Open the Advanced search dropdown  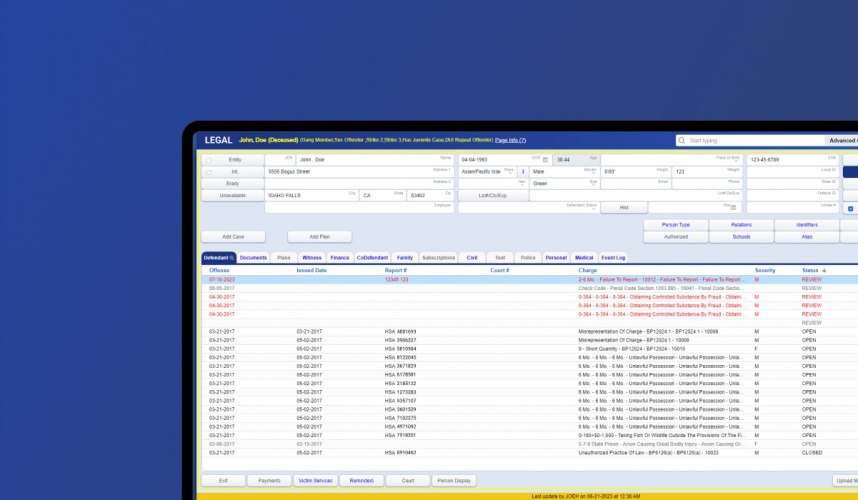[842, 141]
